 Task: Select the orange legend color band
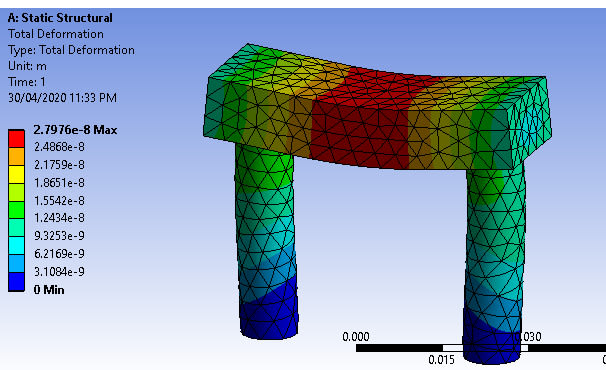pos(16,156)
